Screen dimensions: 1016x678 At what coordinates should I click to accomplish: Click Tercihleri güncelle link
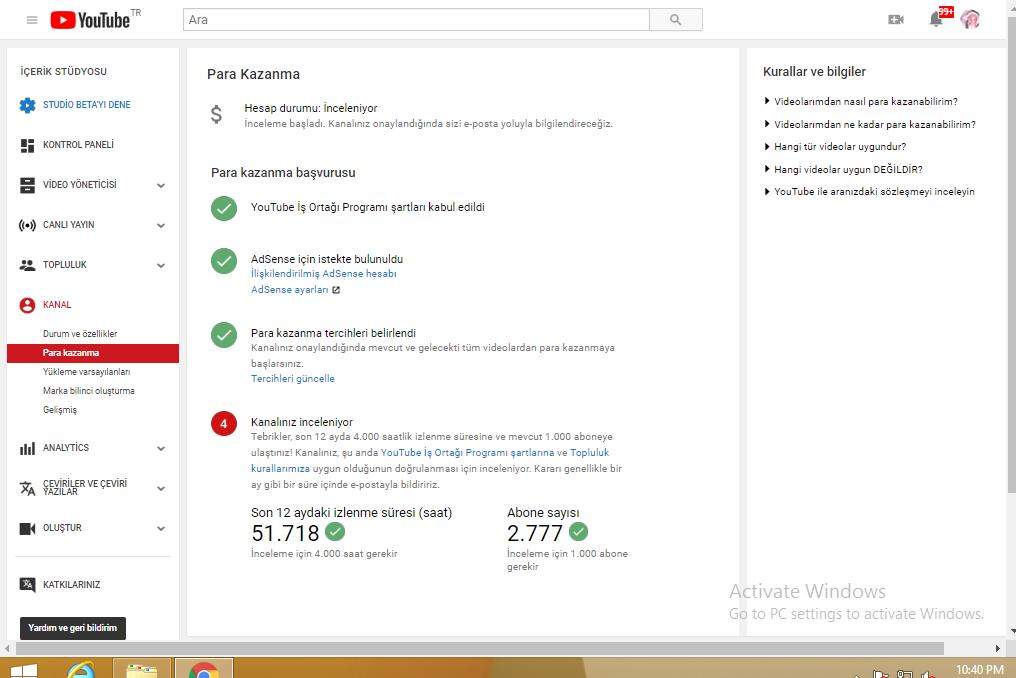point(293,379)
